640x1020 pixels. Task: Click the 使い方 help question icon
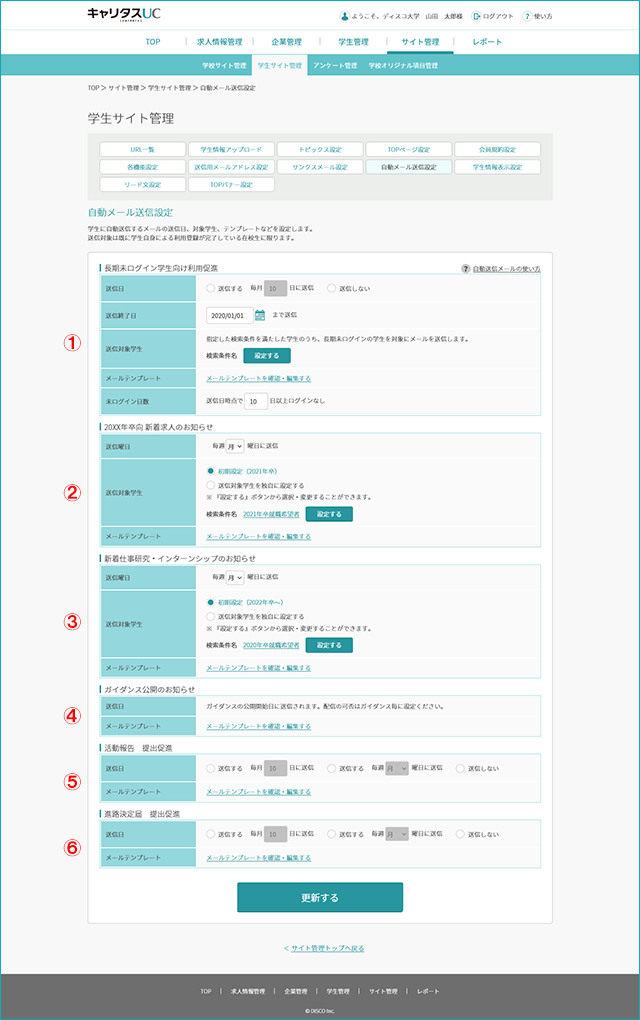[x=527, y=16]
